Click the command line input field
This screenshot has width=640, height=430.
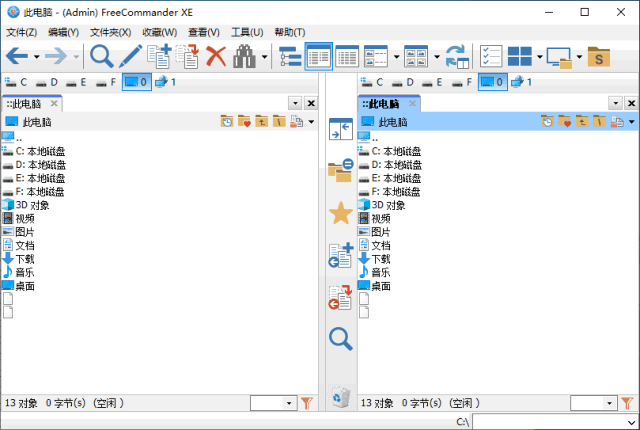pos(553,422)
